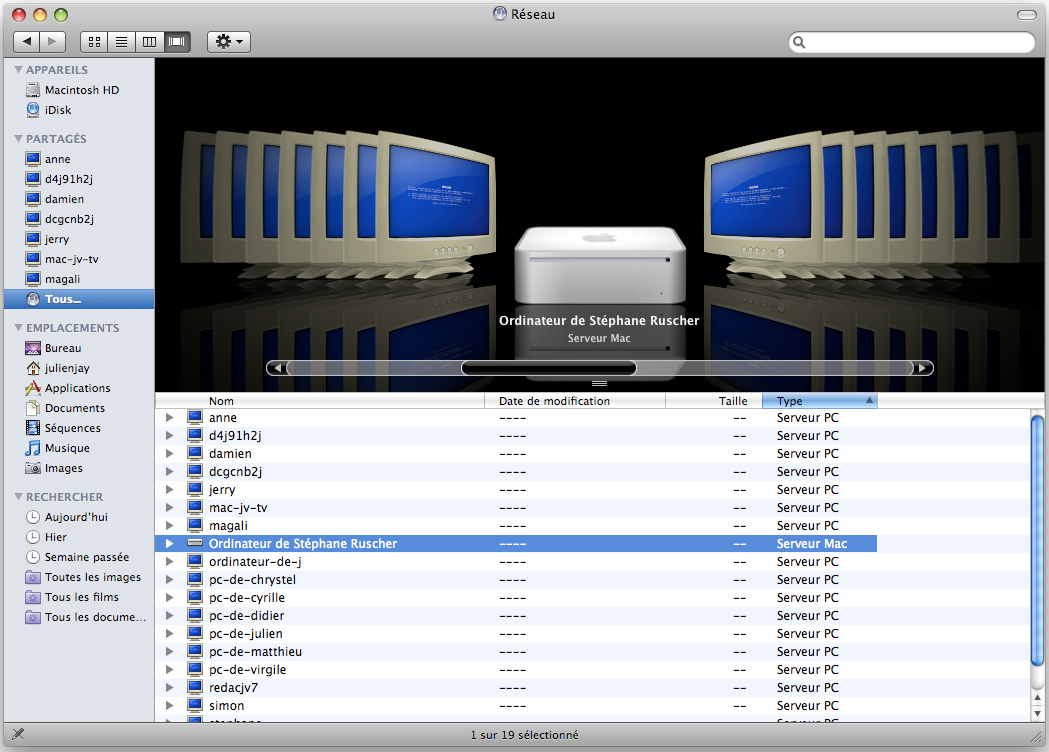Open Toutes les images smart folder
The height and width of the screenshot is (752, 1049).
[x=79, y=577]
